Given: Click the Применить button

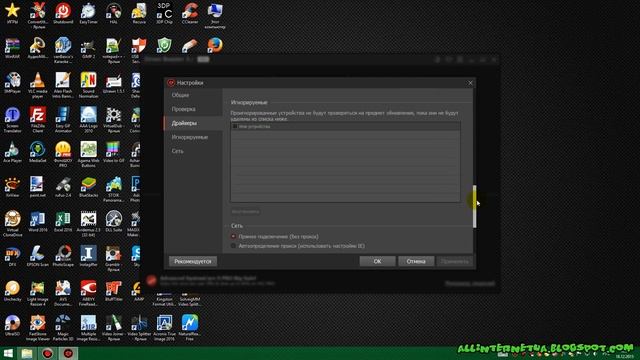Looking at the screenshot, I should pos(455,261).
